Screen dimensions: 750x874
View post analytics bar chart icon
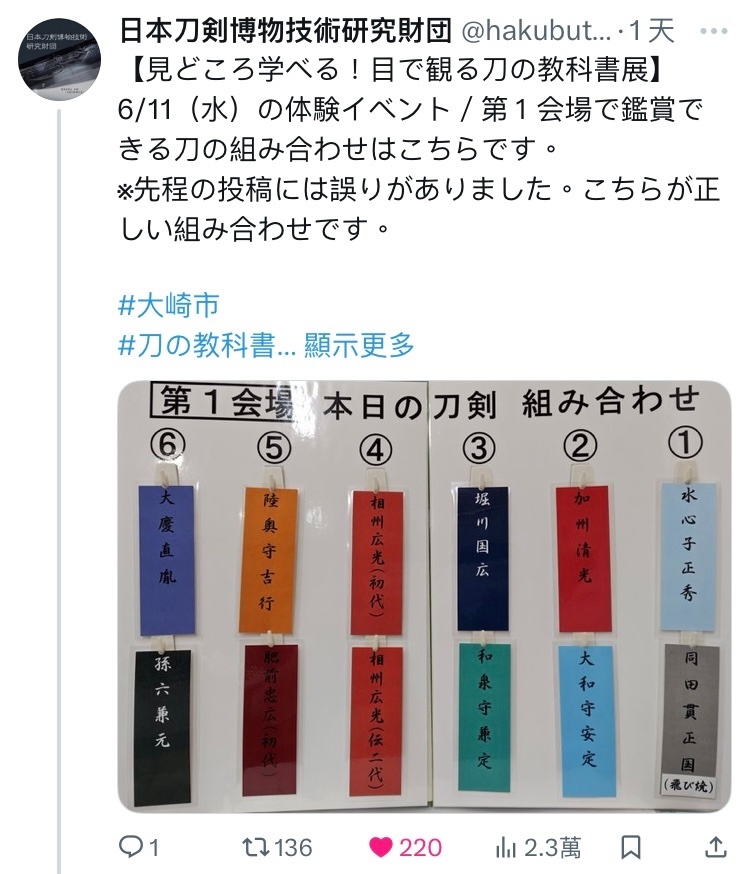tap(506, 848)
